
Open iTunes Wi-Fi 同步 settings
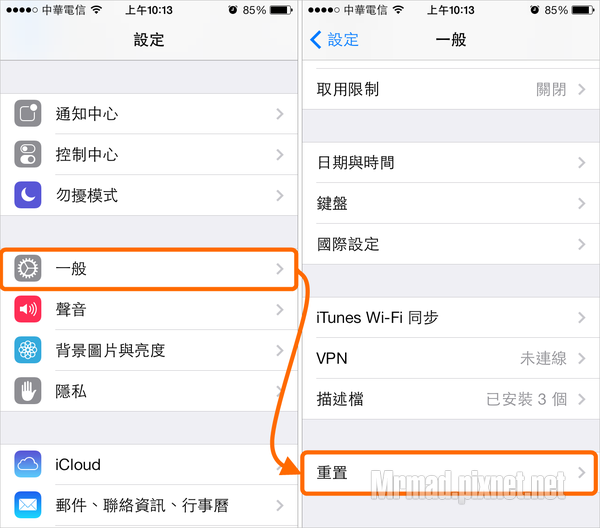[451, 318]
